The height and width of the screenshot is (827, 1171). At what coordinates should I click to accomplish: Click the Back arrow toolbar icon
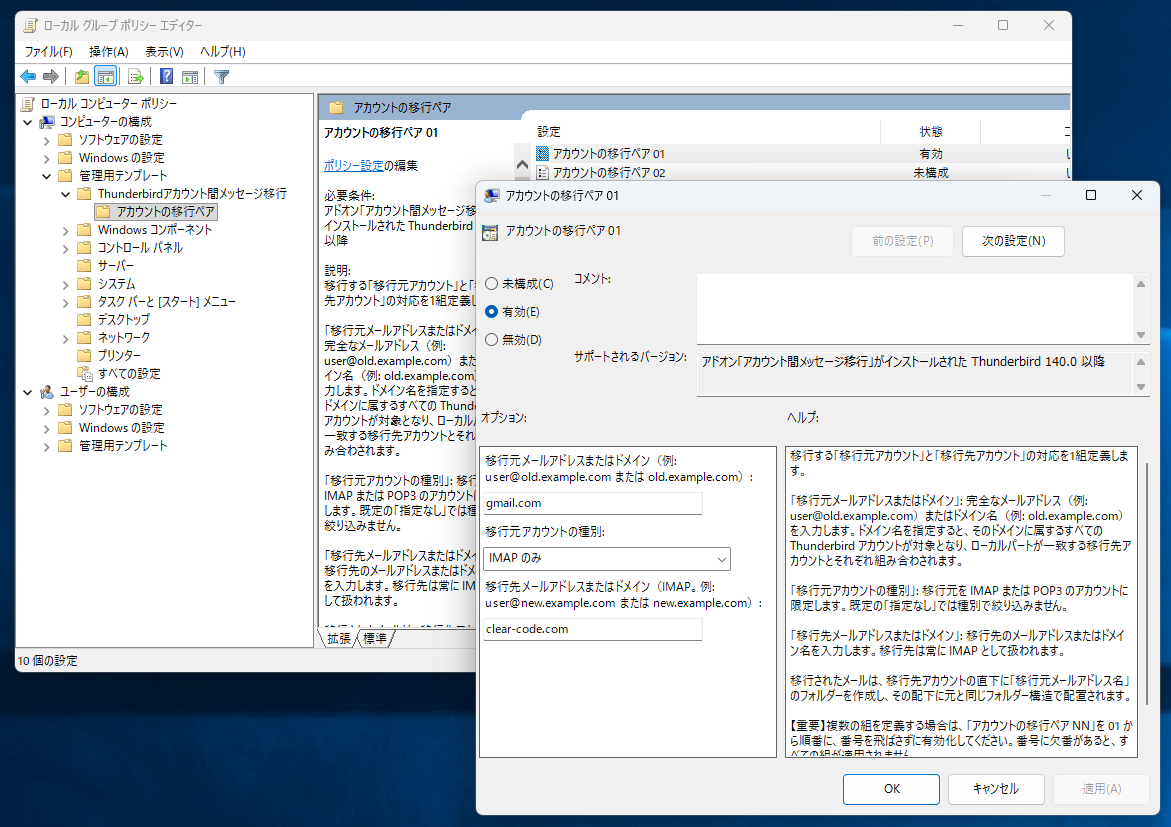coord(28,76)
